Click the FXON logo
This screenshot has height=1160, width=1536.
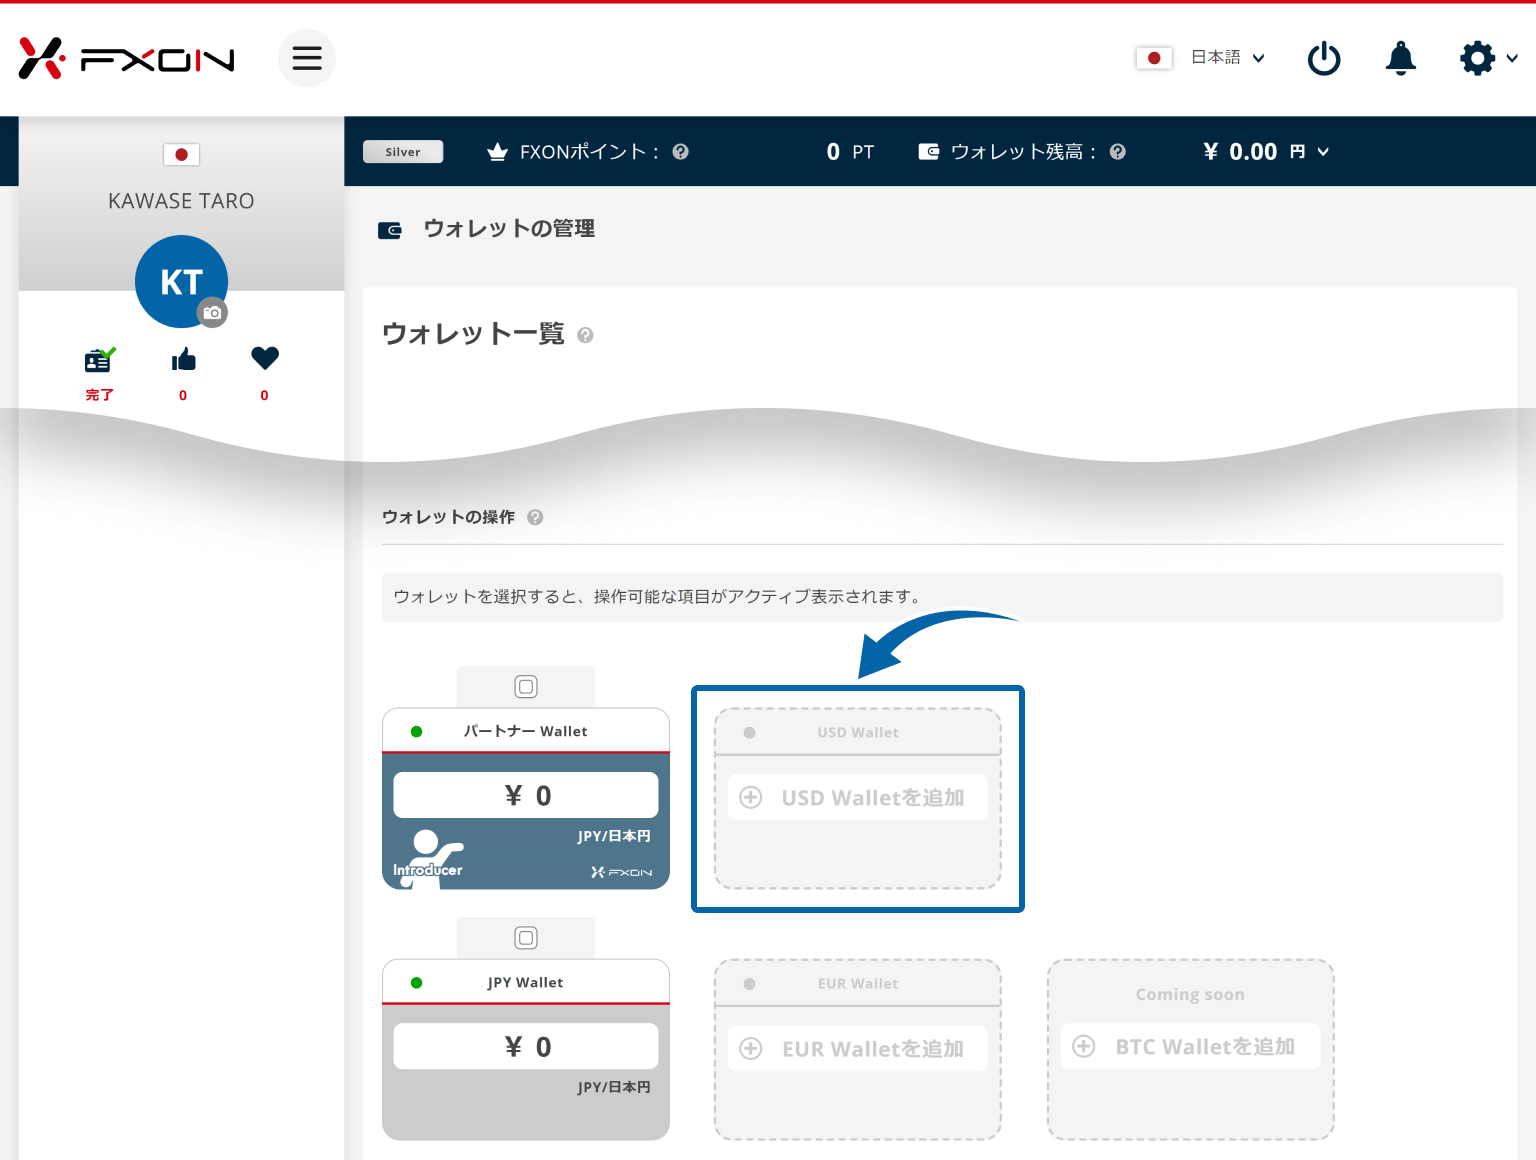(126, 58)
